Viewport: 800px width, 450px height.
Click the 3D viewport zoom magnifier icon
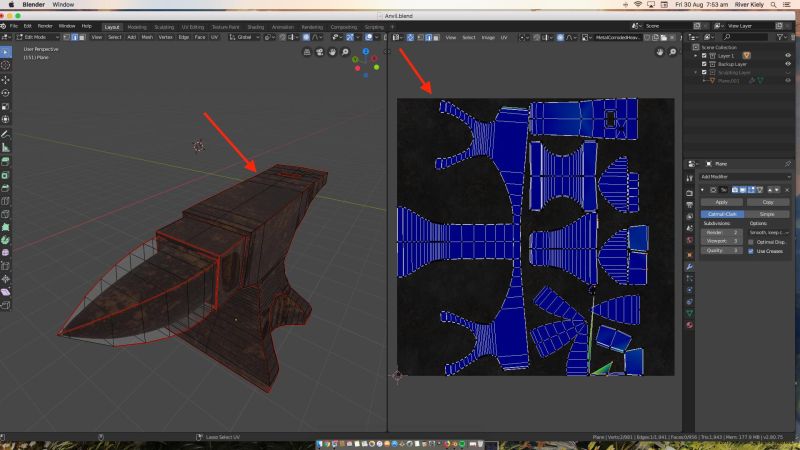coord(345,52)
